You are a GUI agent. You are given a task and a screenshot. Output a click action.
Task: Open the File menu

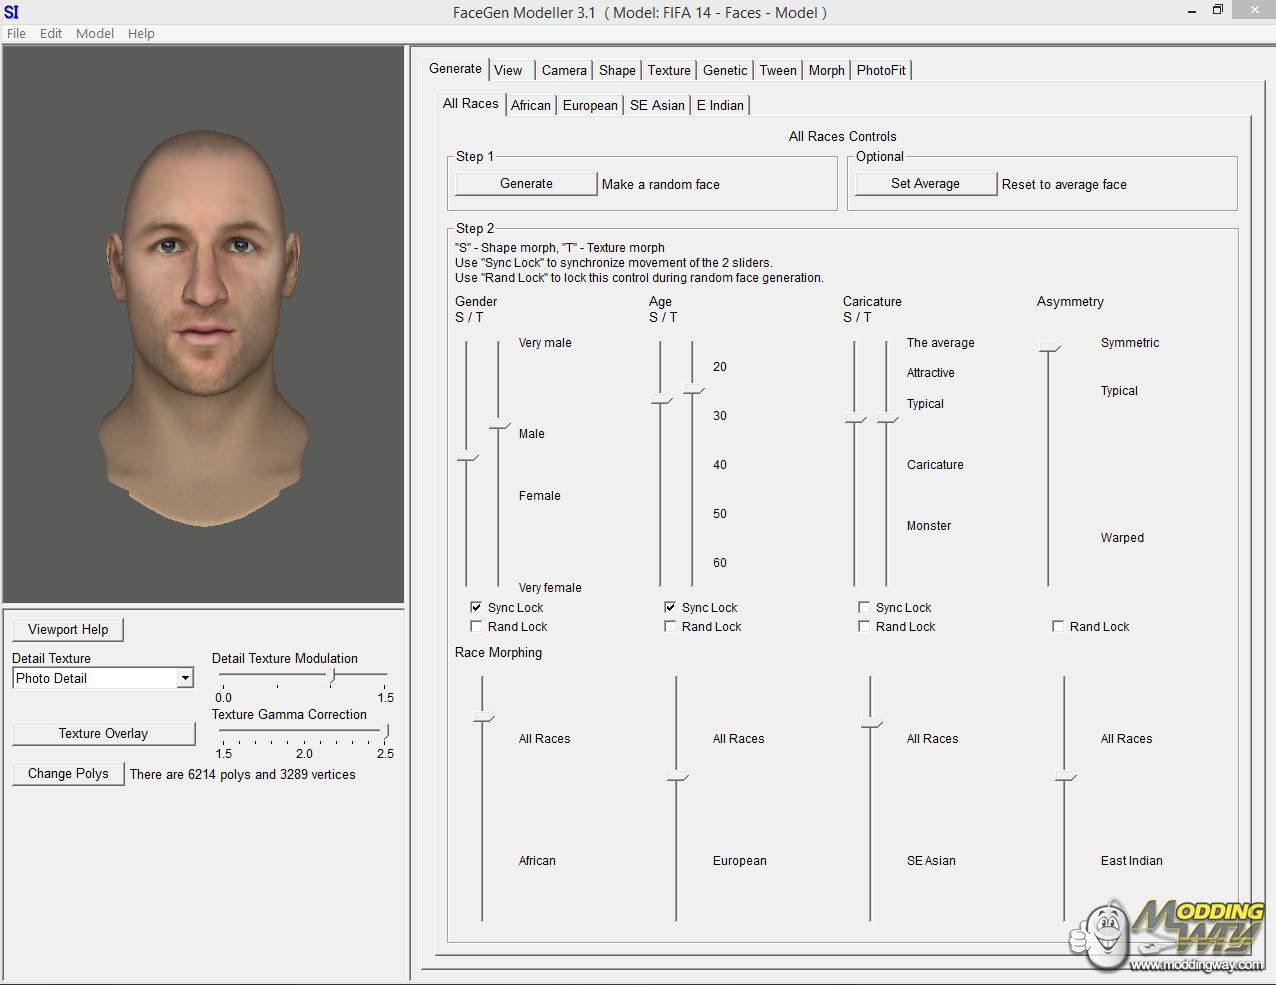click(x=16, y=33)
